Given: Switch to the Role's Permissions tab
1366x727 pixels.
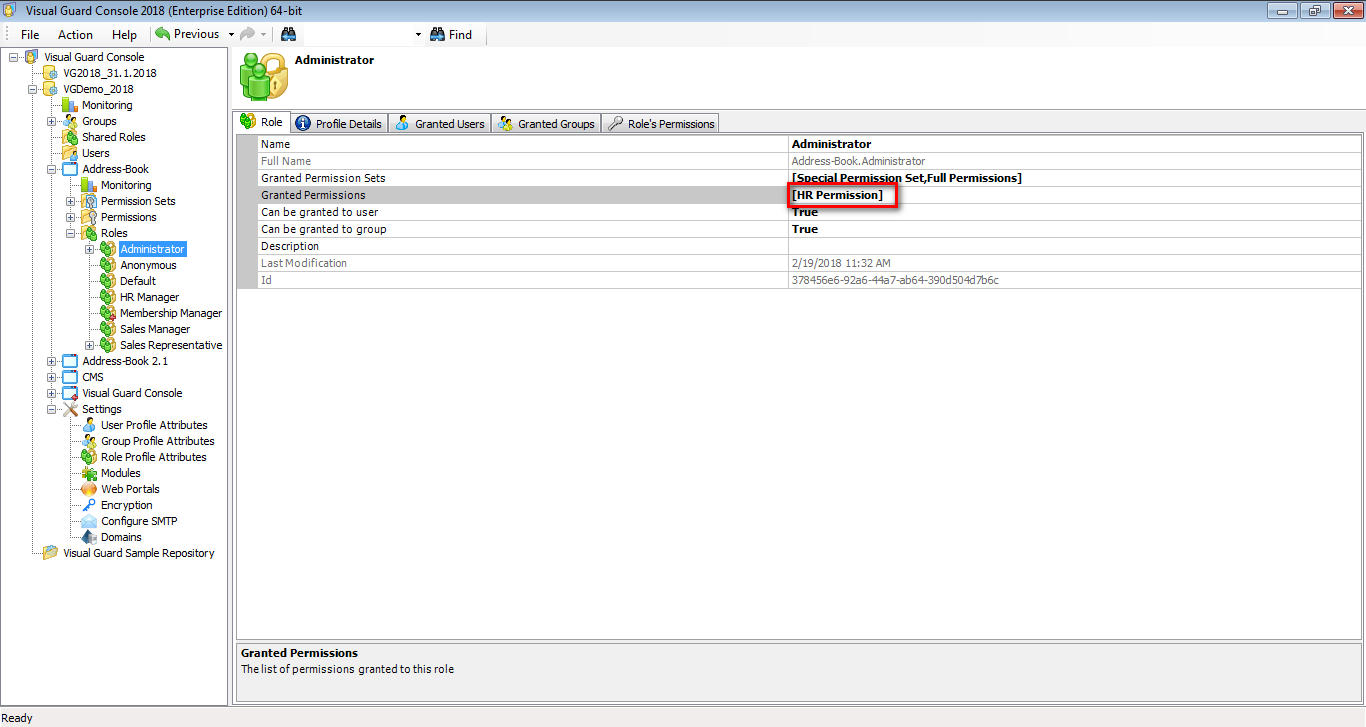Looking at the screenshot, I should (x=660, y=123).
